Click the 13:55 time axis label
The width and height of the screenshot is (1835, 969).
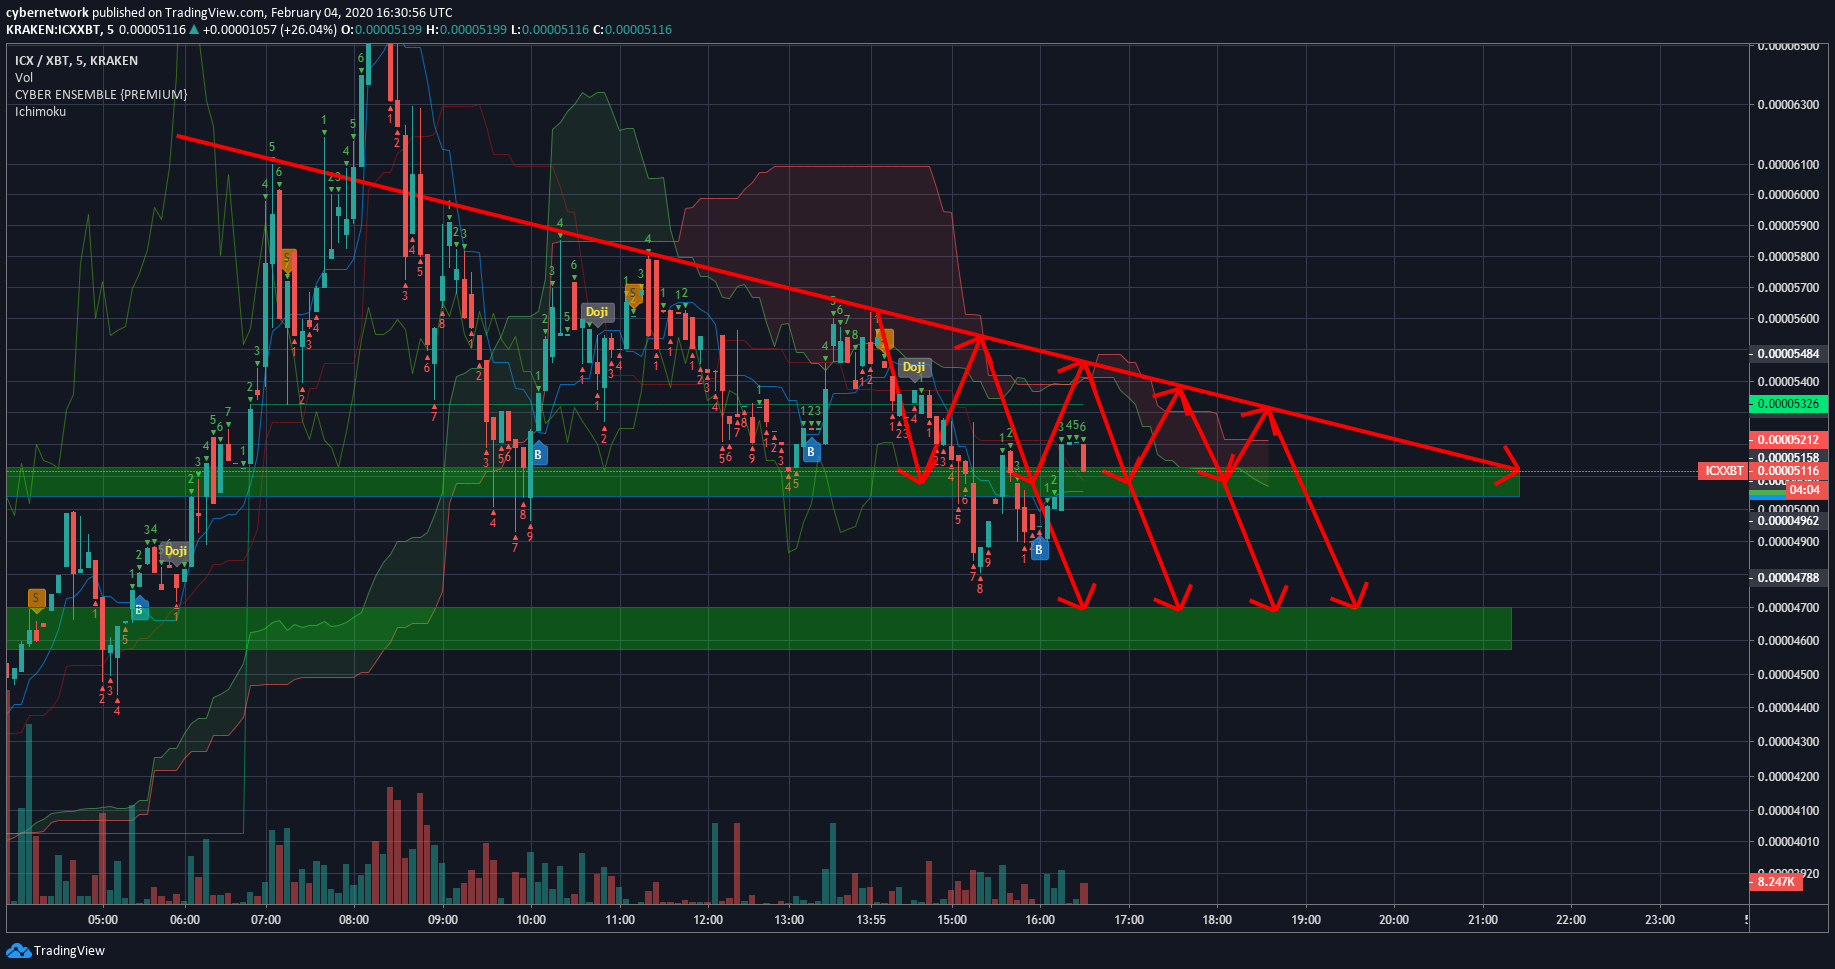871,920
